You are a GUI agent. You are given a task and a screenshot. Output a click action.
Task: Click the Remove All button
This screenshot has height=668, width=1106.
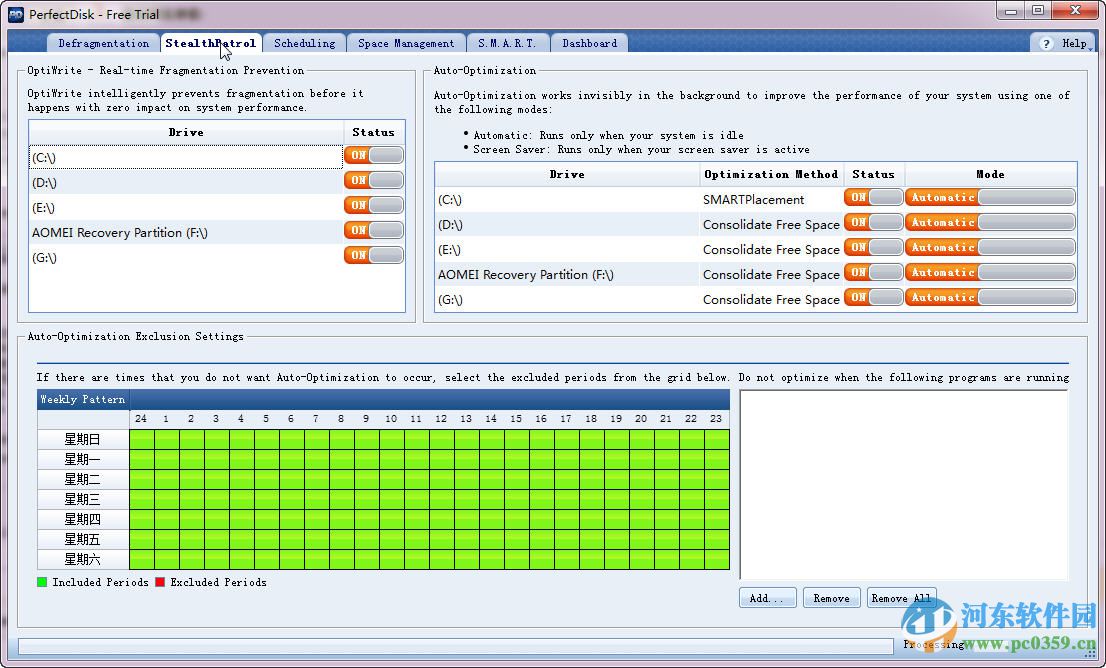[x=901, y=598]
